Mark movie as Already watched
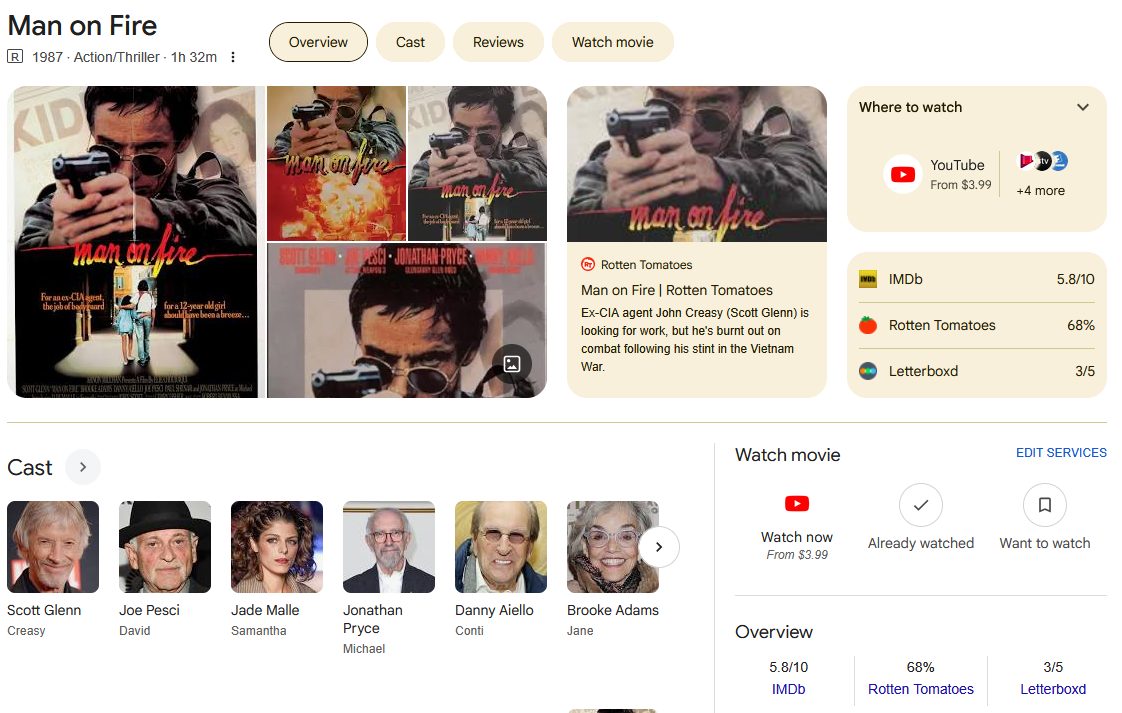 point(920,506)
